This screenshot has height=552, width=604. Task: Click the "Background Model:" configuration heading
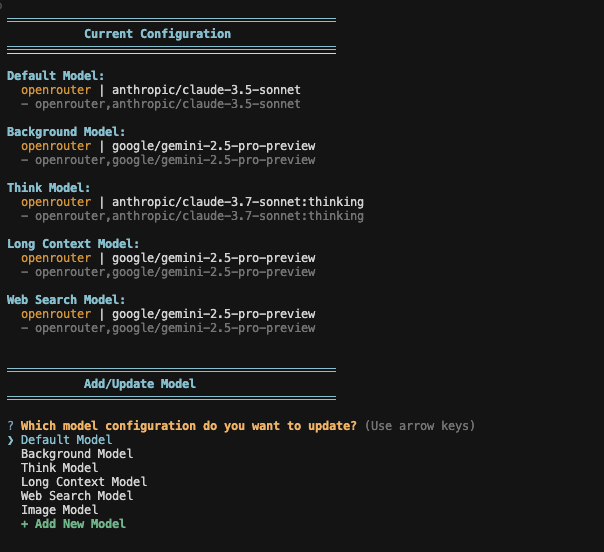66,132
